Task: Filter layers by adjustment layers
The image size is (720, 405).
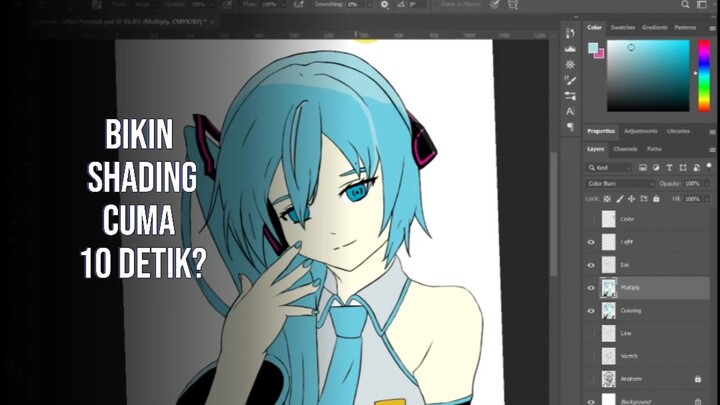Action: click(x=656, y=168)
